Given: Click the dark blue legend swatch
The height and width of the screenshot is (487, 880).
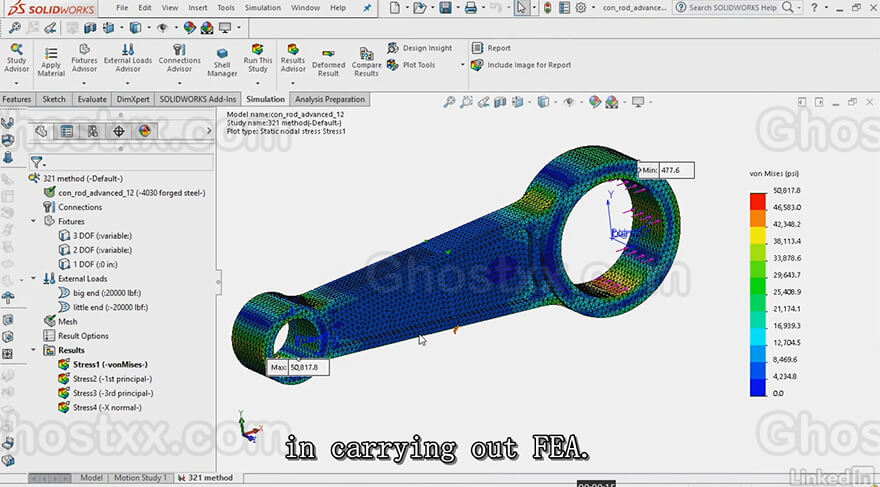Looking at the screenshot, I should 758,388.
